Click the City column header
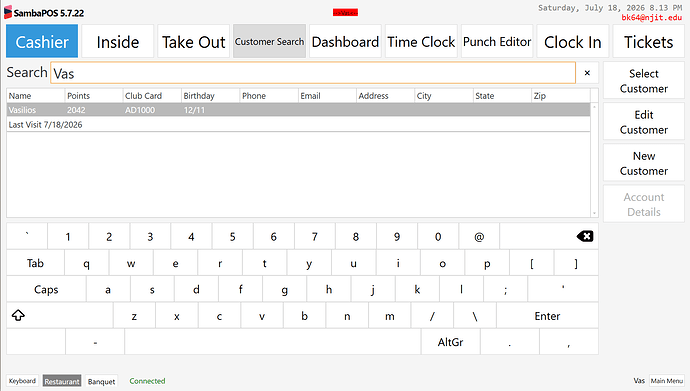The width and height of the screenshot is (690, 391). click(x=444, y=95)
